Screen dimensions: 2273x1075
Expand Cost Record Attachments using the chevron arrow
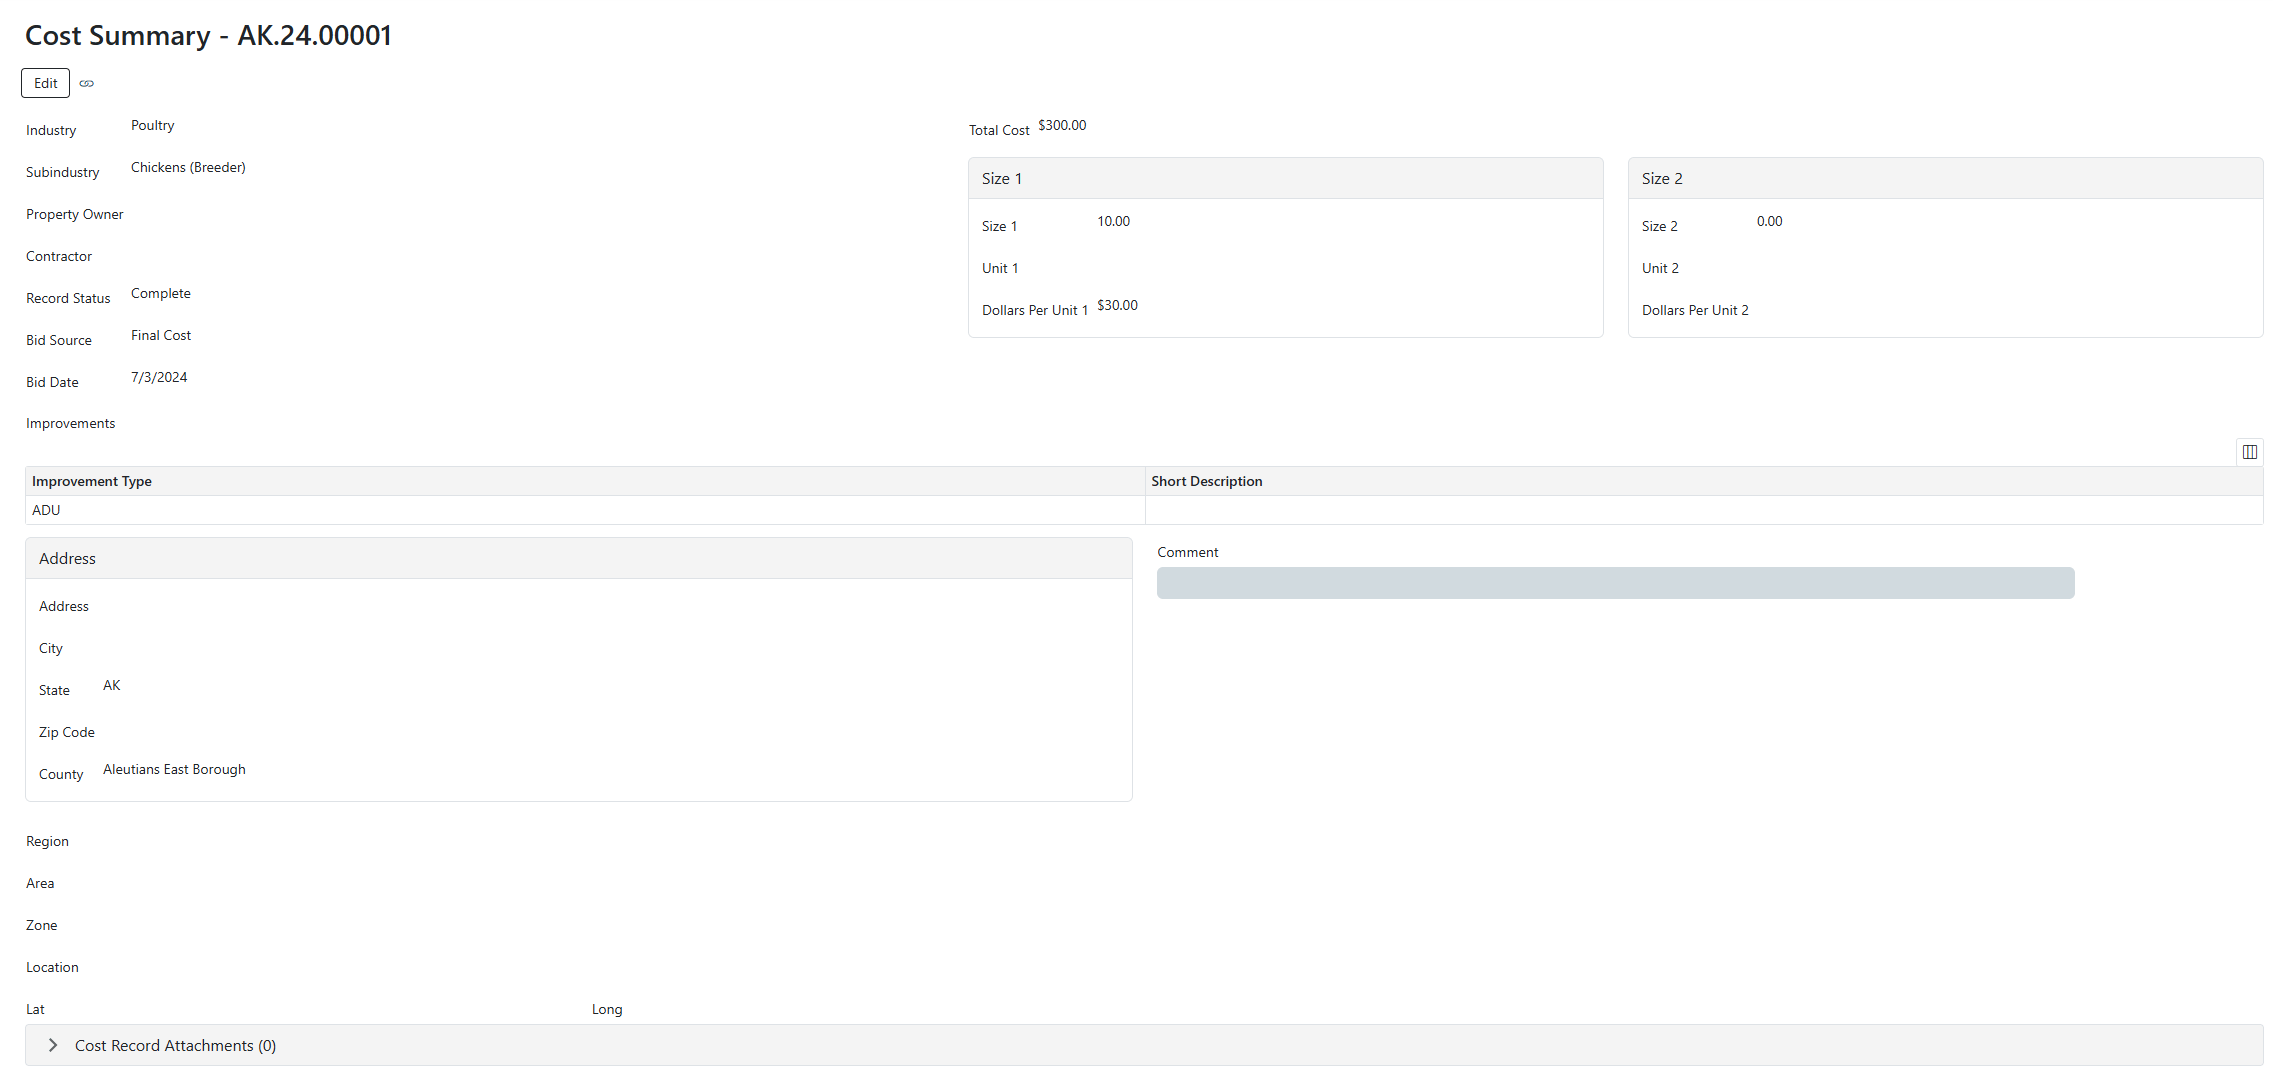pos(53,1045)
